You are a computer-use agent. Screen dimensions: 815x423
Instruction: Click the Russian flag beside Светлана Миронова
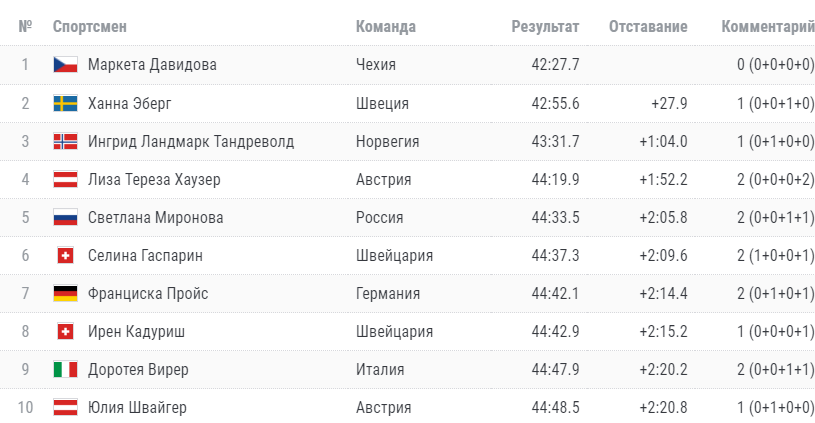[65, 218]
